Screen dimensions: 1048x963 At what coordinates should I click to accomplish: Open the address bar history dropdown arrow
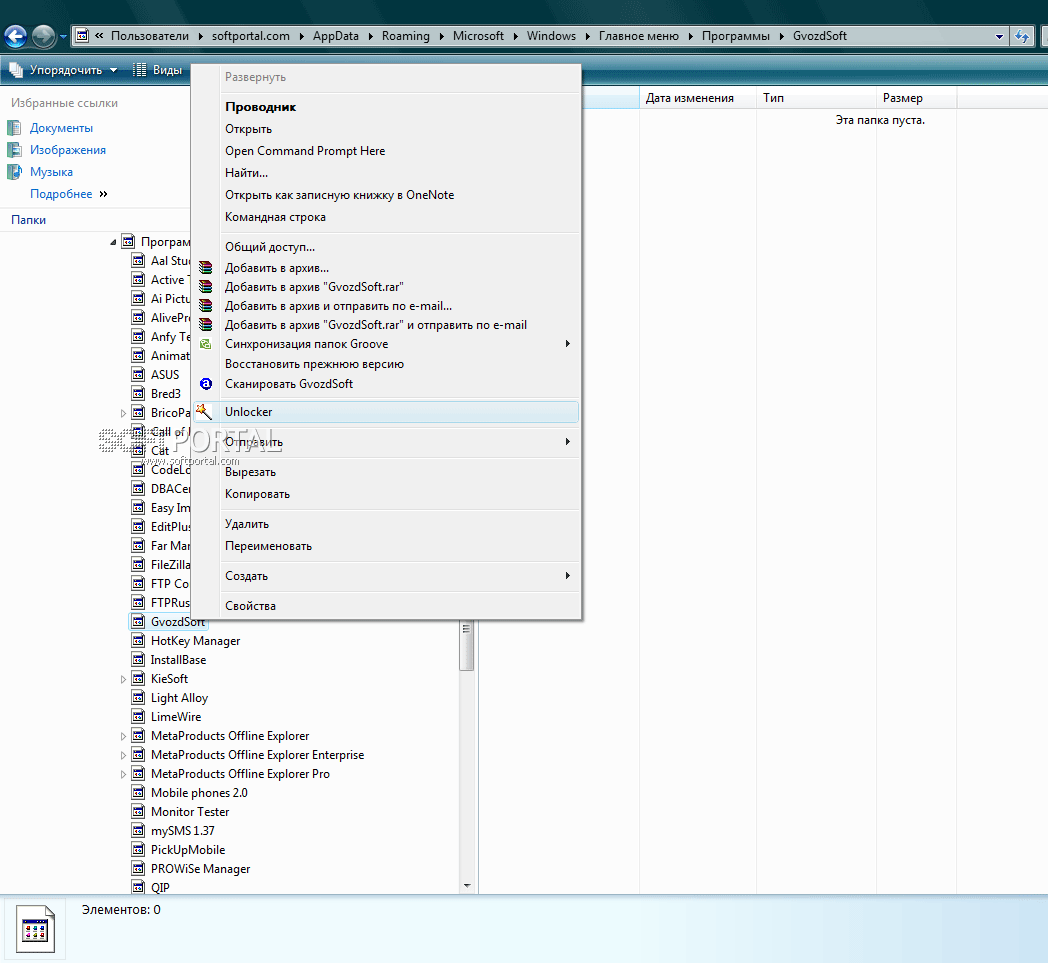[x=999, y=37]
